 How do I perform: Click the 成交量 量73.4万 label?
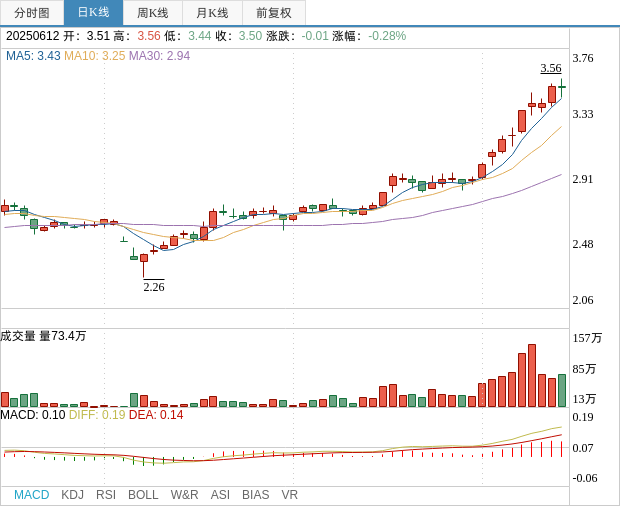pos(43,336)
